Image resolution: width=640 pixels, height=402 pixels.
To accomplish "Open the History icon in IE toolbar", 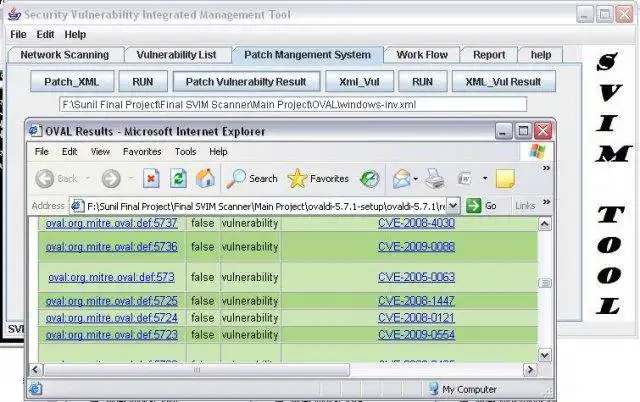I will [x=369, y=179].
